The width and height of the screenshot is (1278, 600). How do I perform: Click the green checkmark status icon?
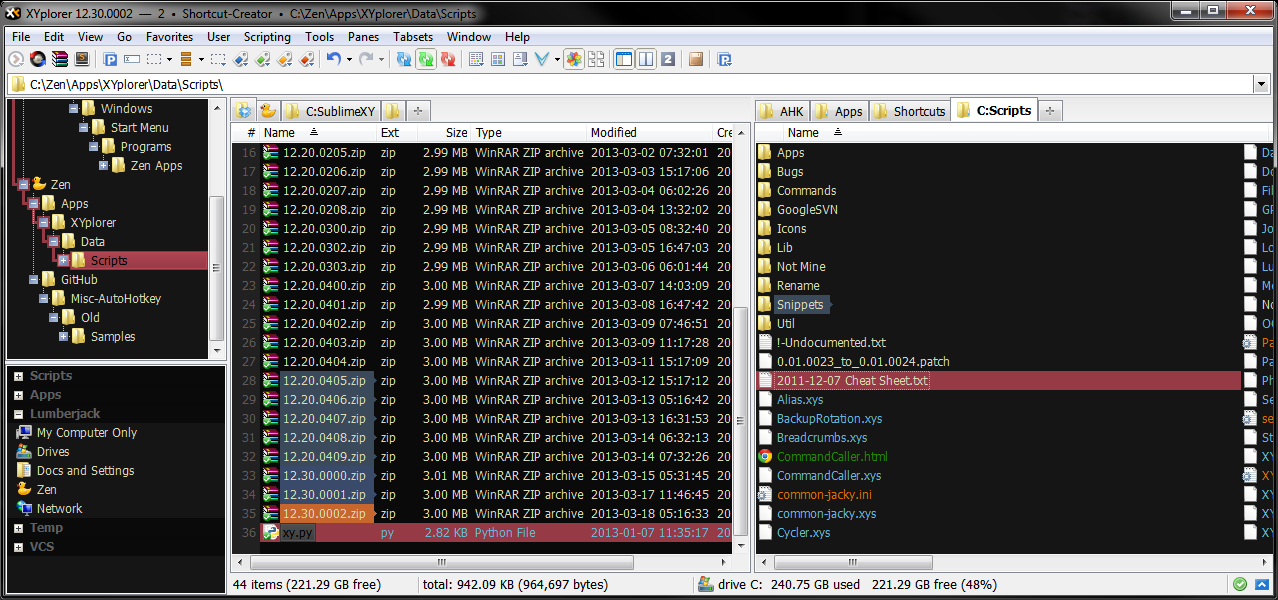coord(1240,584)
